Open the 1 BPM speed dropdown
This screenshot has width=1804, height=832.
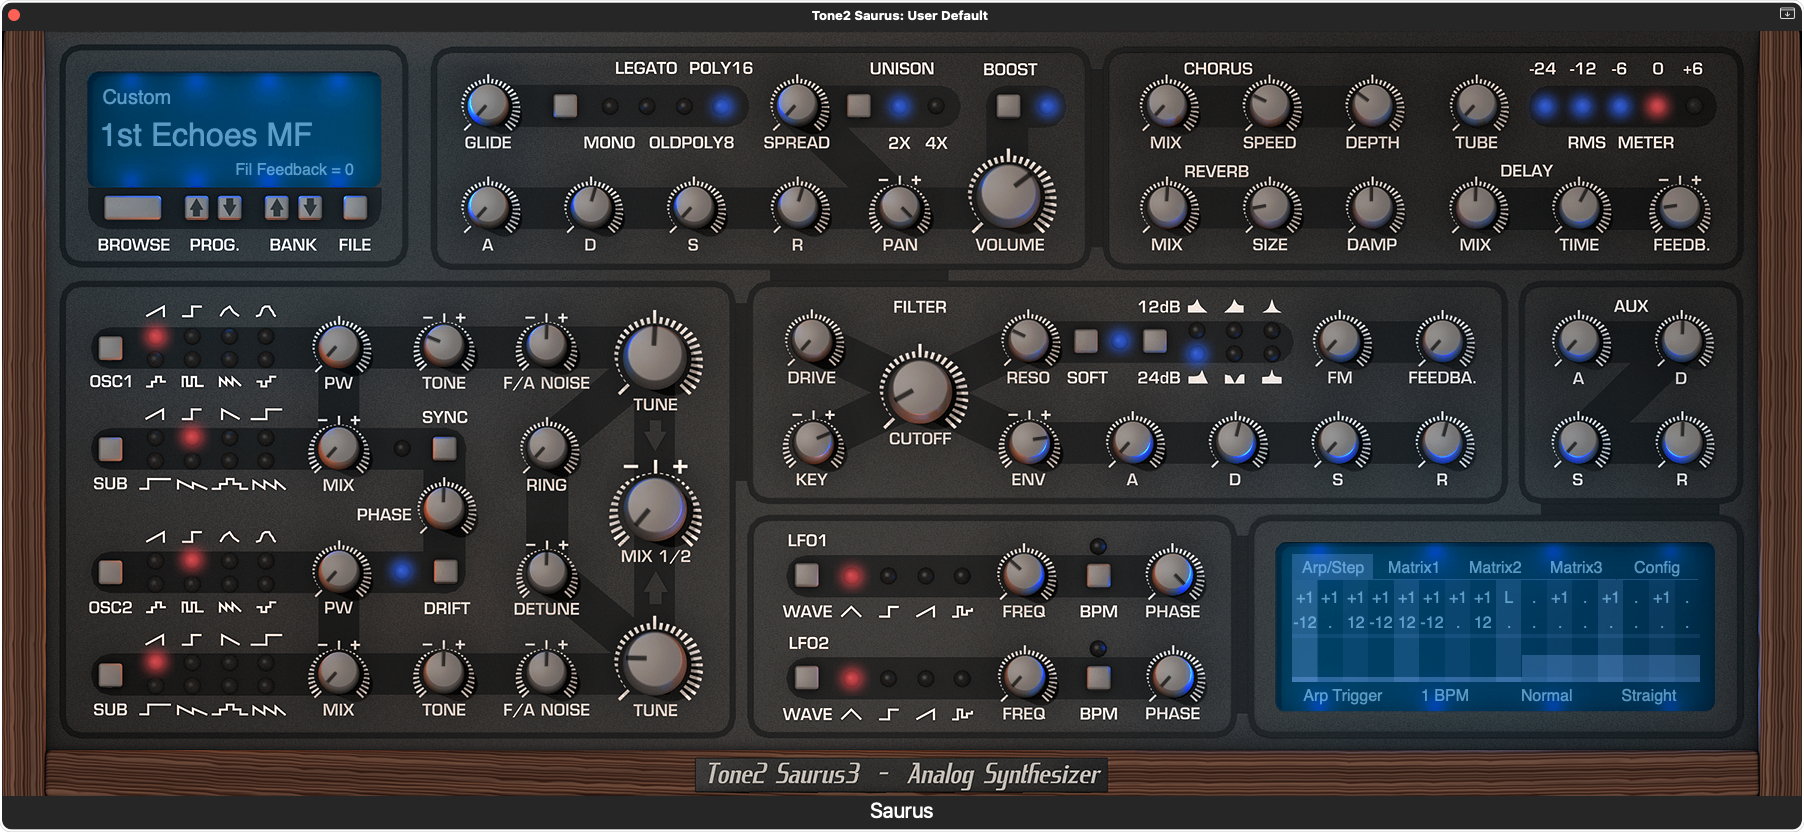1445,695
